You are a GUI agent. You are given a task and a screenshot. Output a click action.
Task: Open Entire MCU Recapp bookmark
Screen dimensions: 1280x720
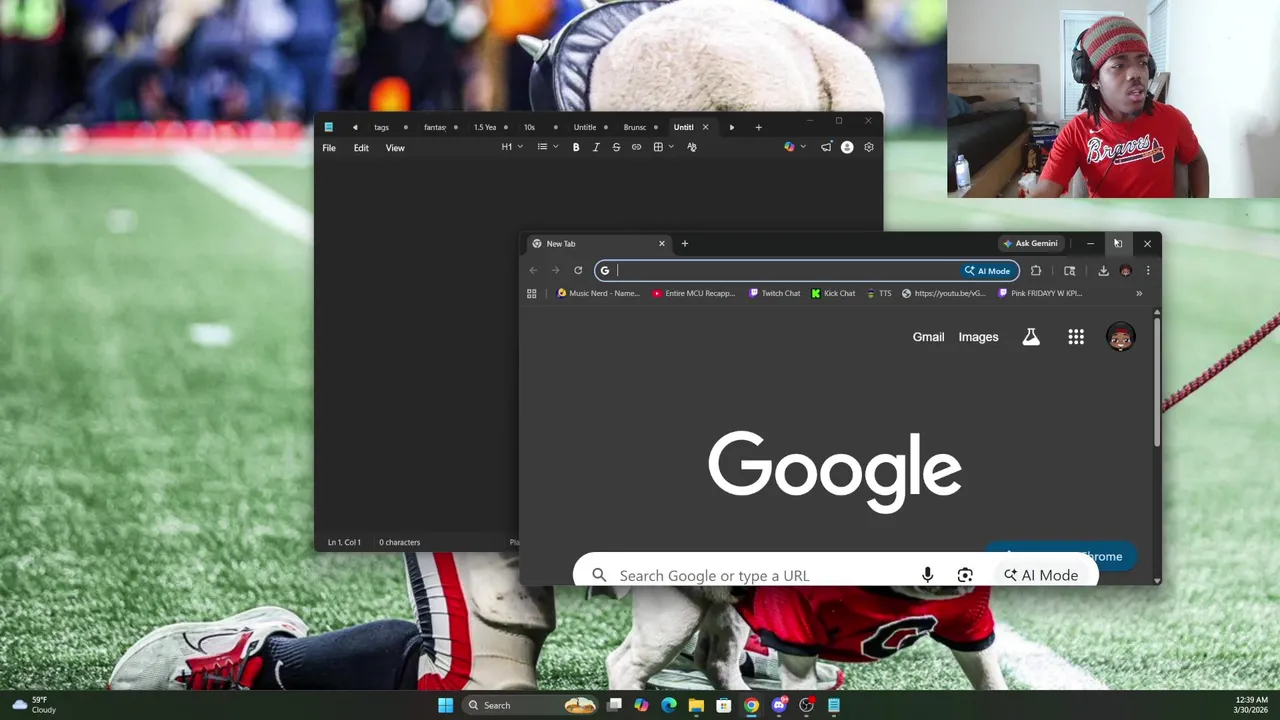(693, 293)
